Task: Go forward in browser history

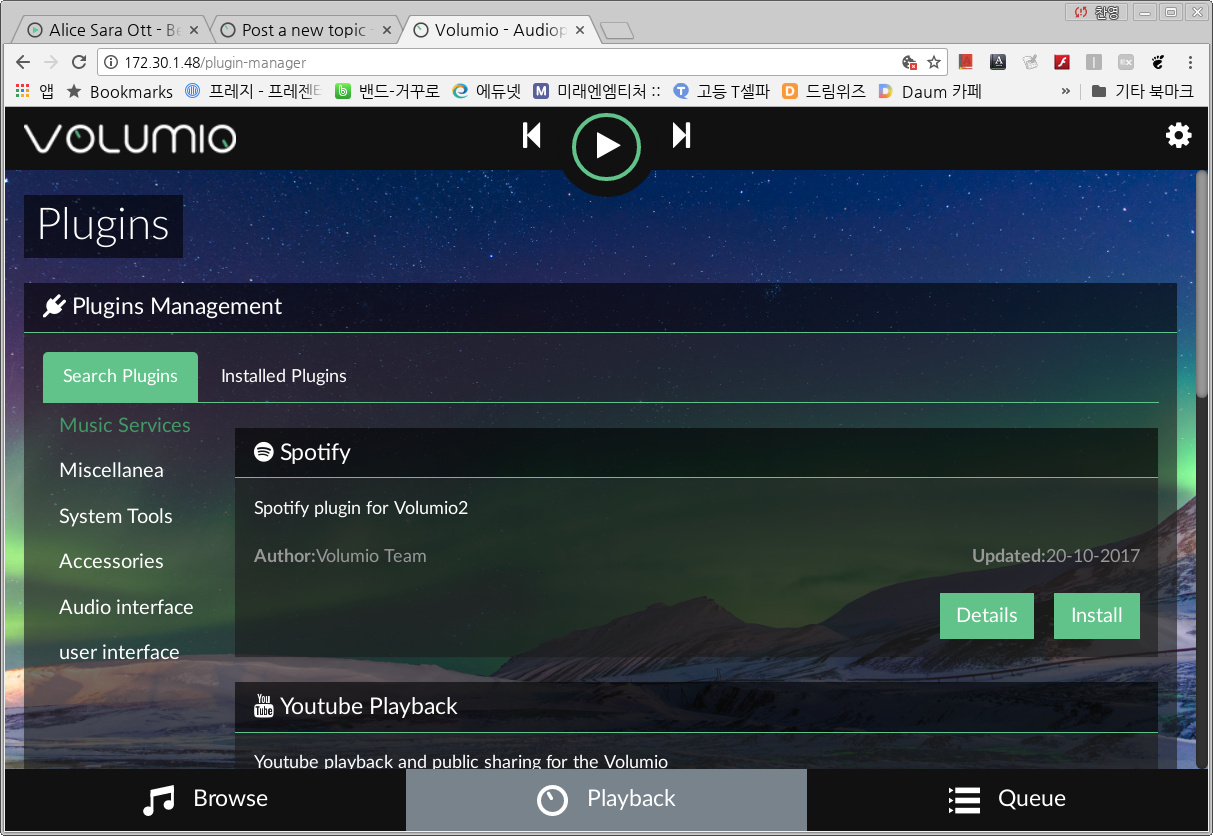Action: (51, 62)
